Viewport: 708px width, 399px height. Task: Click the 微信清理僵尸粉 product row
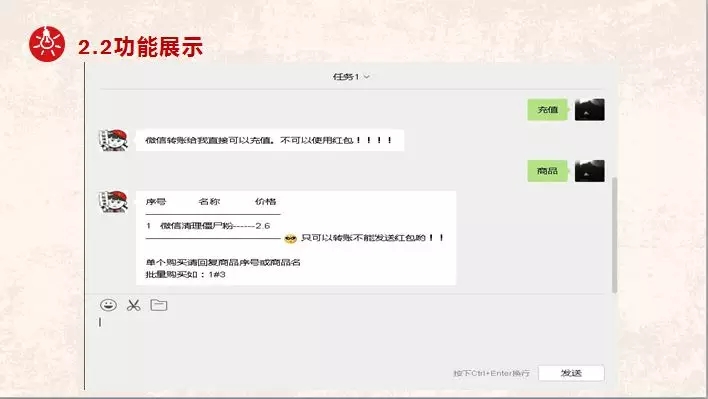[x=208, y=226]
